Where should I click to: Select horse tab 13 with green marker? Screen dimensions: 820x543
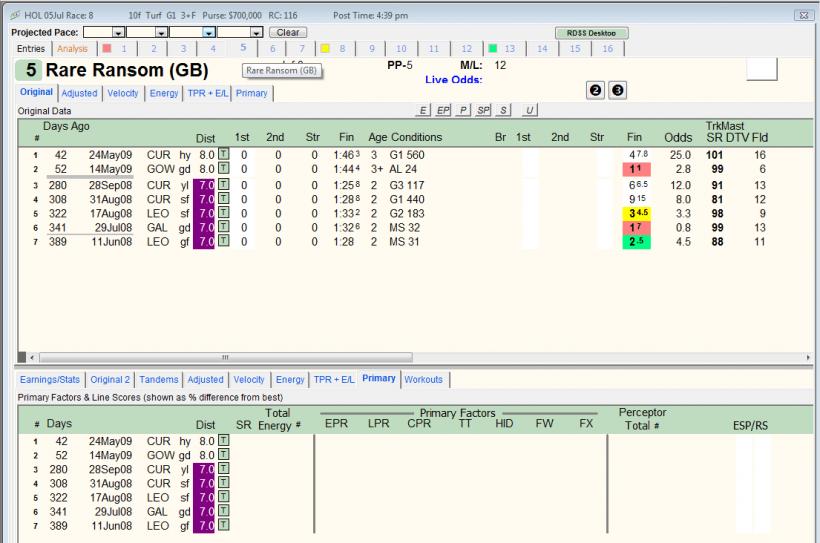point(502,49)
